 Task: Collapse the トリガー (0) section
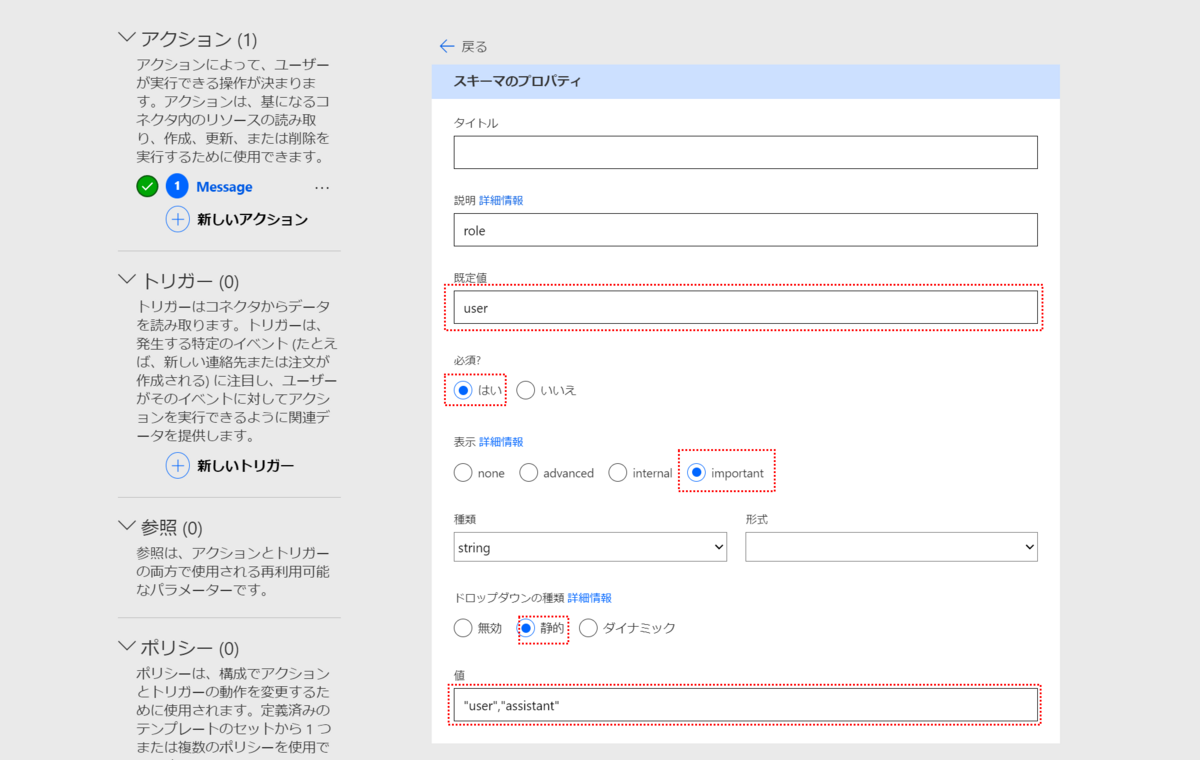(126, 280)
